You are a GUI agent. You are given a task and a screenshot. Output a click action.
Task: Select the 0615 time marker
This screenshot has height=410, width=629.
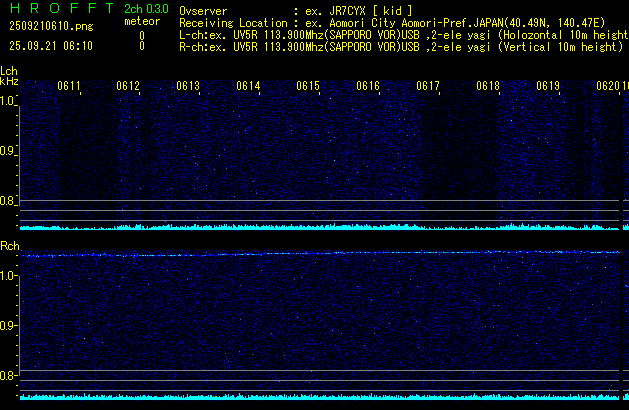(x=308, y=87)
